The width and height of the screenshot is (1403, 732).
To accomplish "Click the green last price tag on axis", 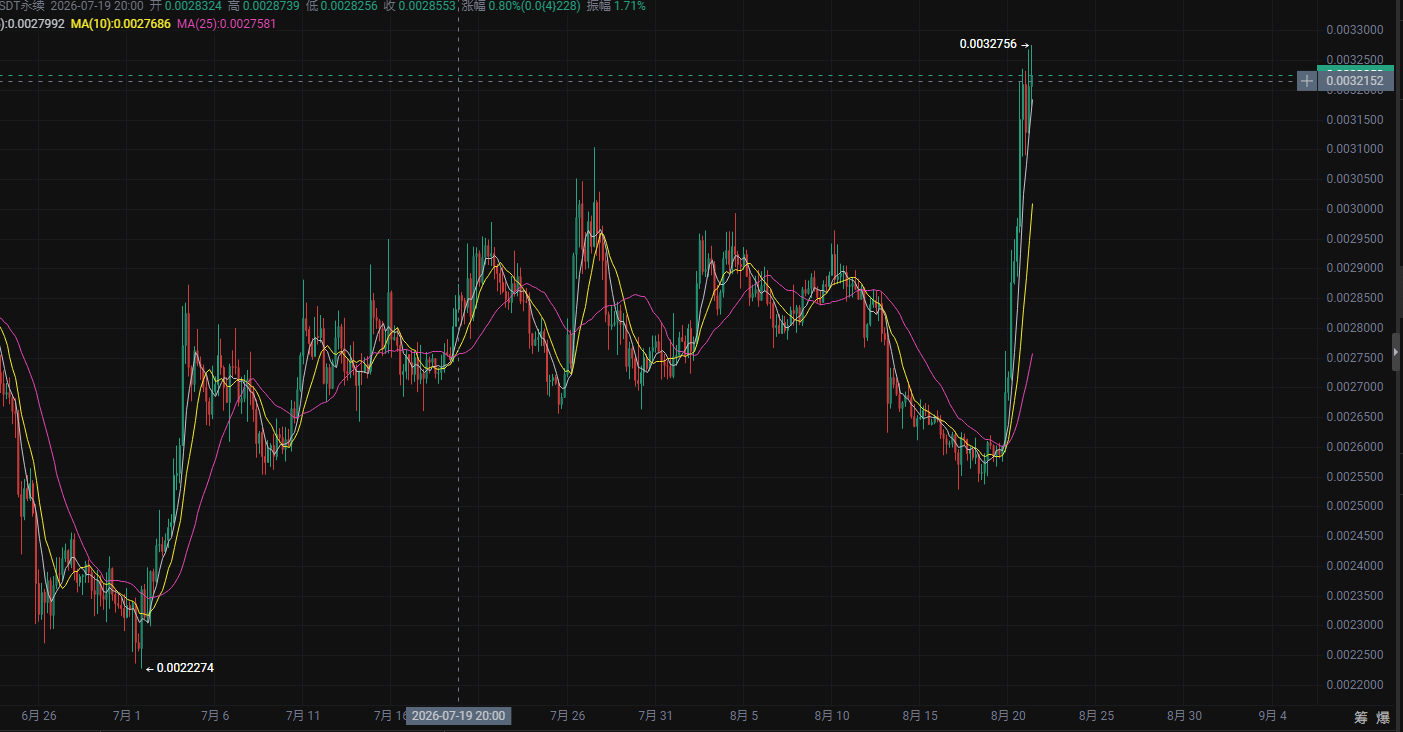I will 1355,68.
